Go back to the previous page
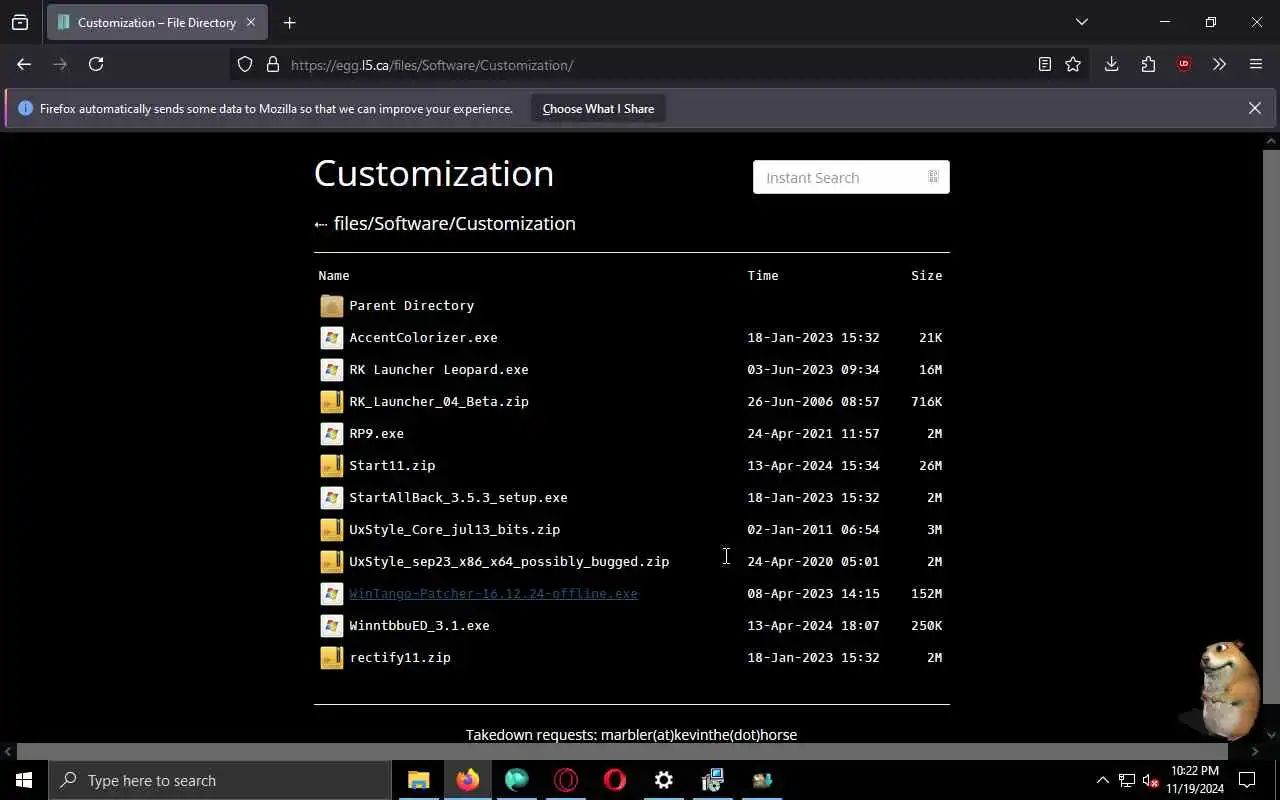Screen dimensions: 1280x800 24,64
